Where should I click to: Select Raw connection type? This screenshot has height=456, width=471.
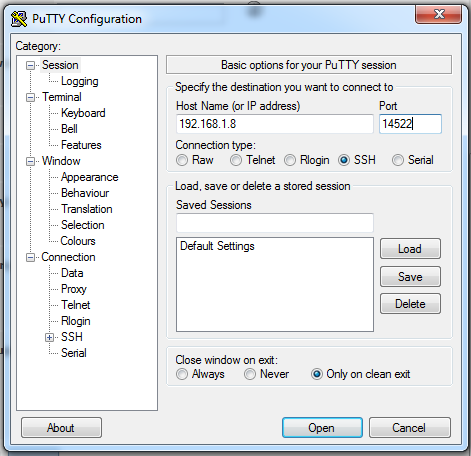[182, 160]
